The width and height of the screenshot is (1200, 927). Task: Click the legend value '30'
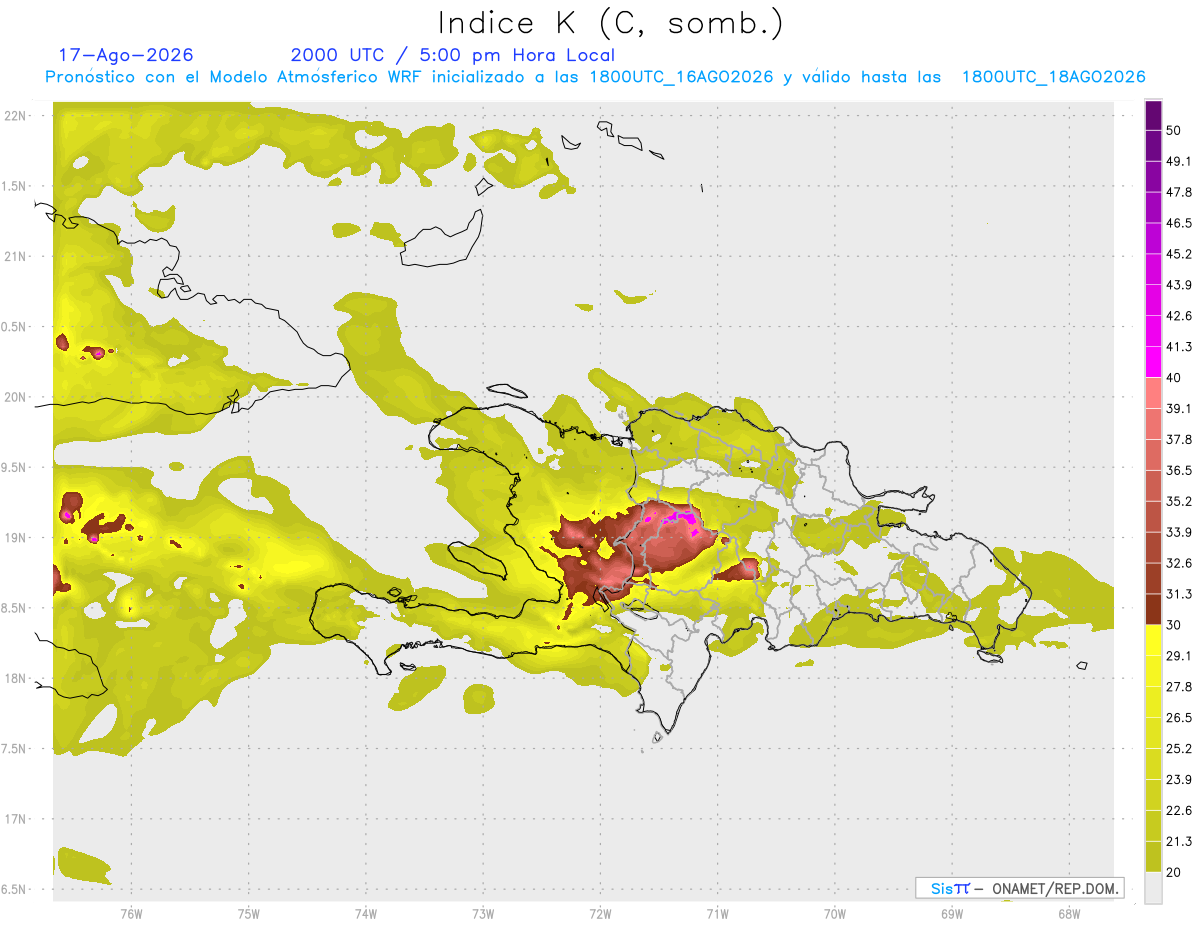tap(1175, 625)
